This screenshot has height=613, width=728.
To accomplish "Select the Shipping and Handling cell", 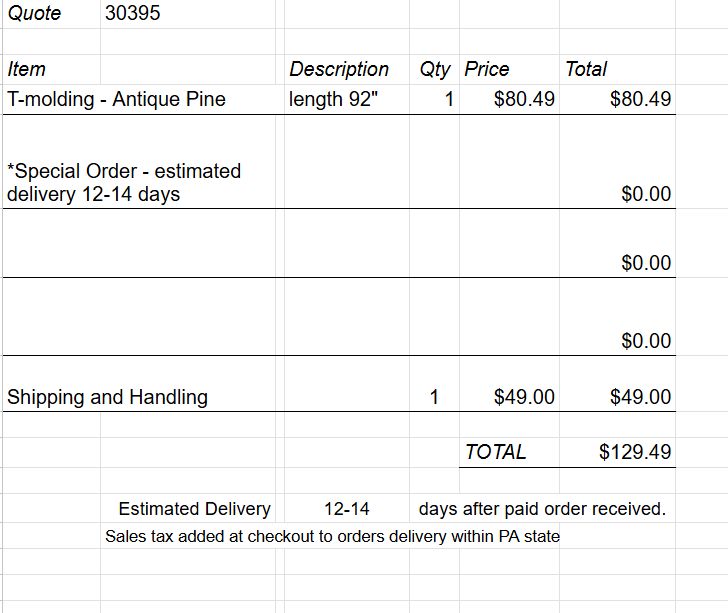I will (108, 397).
